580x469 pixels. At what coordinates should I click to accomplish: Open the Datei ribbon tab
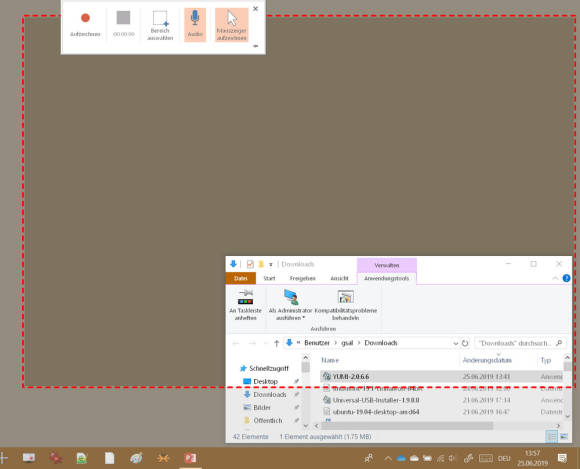point(240,278)
